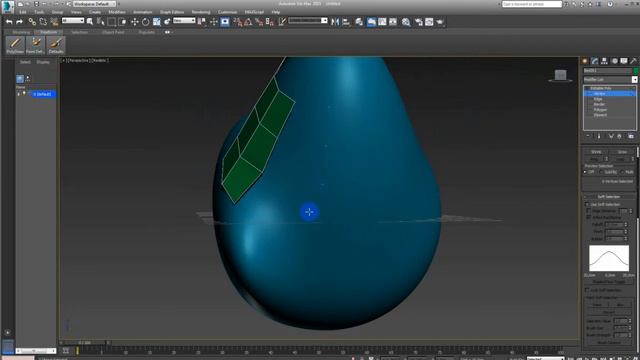Open the Edit menu
Screen dimensions: 640x360
22,12
